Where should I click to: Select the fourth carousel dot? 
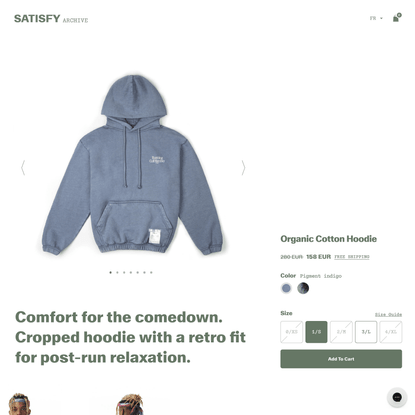coord(131,272)
